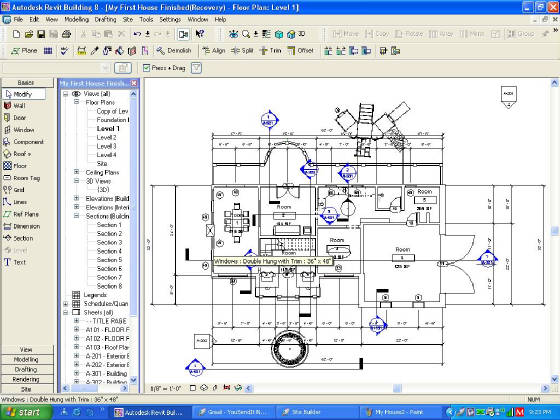Undo the last action
Screen dimensions: 560x420
[x=137, y=34]
